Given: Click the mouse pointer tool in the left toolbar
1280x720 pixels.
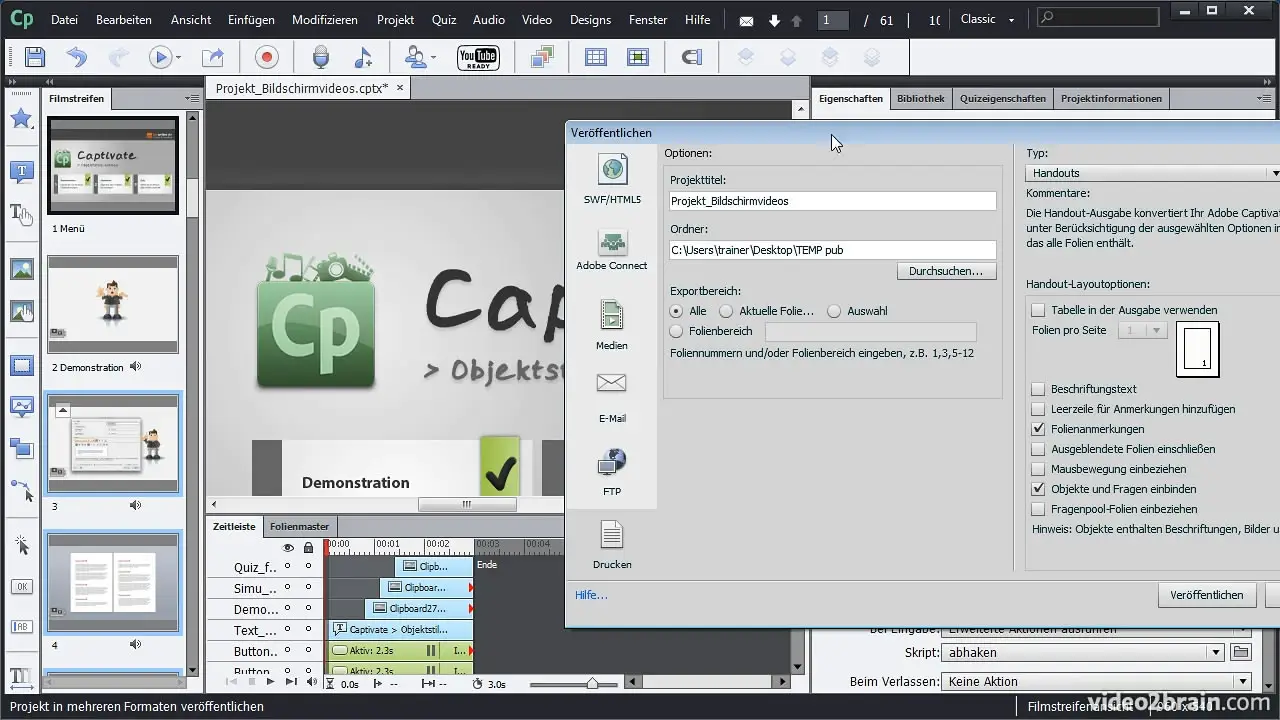Looking at the screenshot, I should tap(21, 545).
